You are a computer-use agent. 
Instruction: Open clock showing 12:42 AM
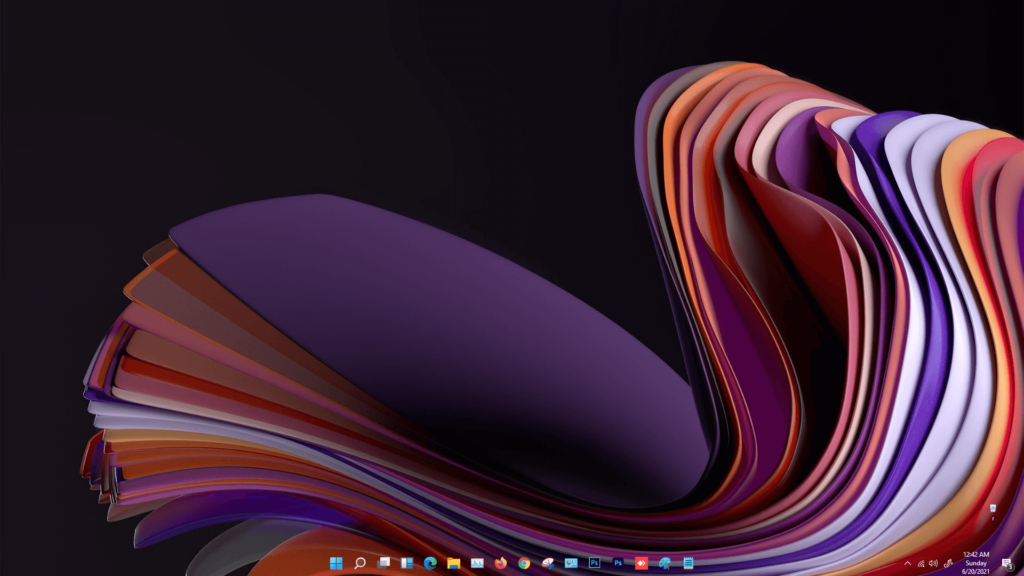tap(976, 563)
